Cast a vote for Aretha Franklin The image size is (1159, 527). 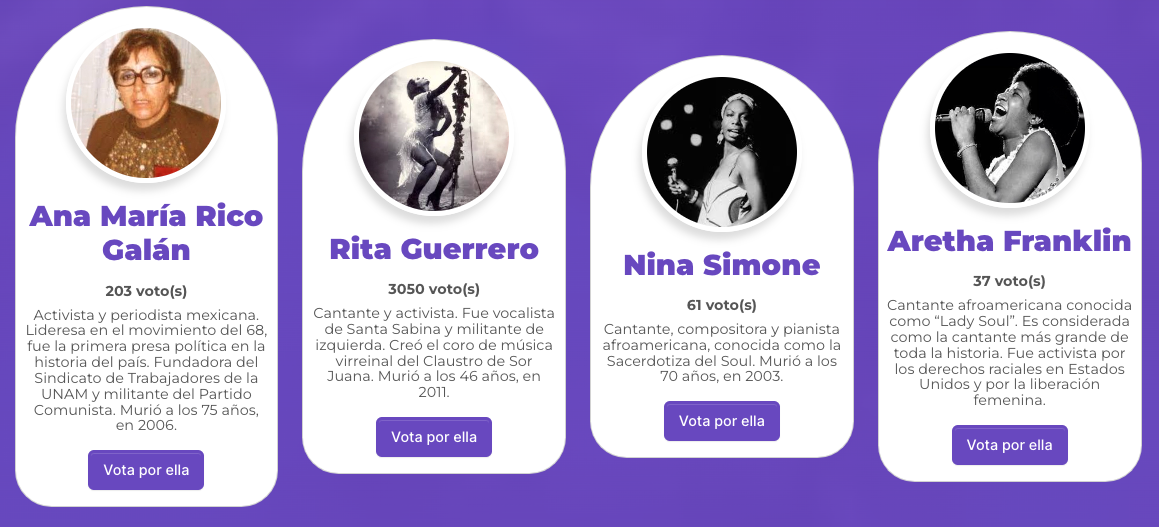click(x=1009, y=445)
